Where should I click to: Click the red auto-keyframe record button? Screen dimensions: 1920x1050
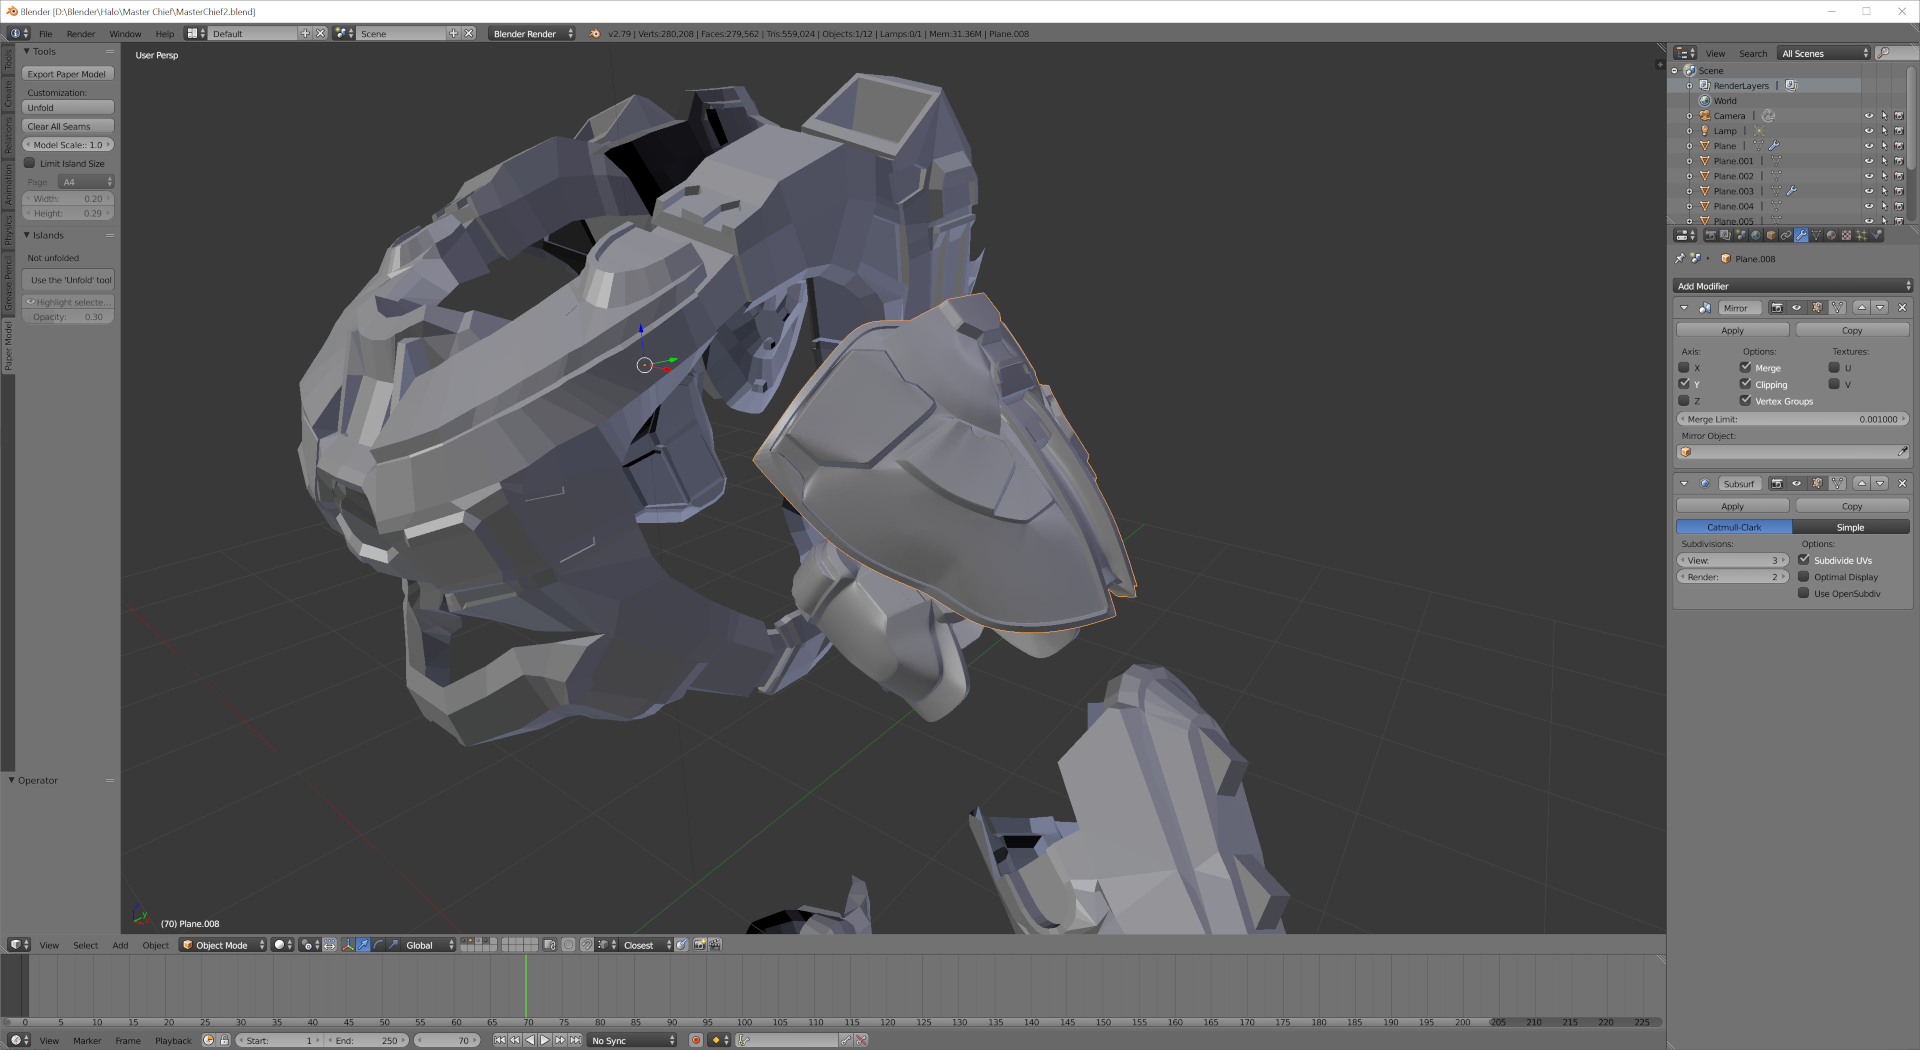[696, 1041]
